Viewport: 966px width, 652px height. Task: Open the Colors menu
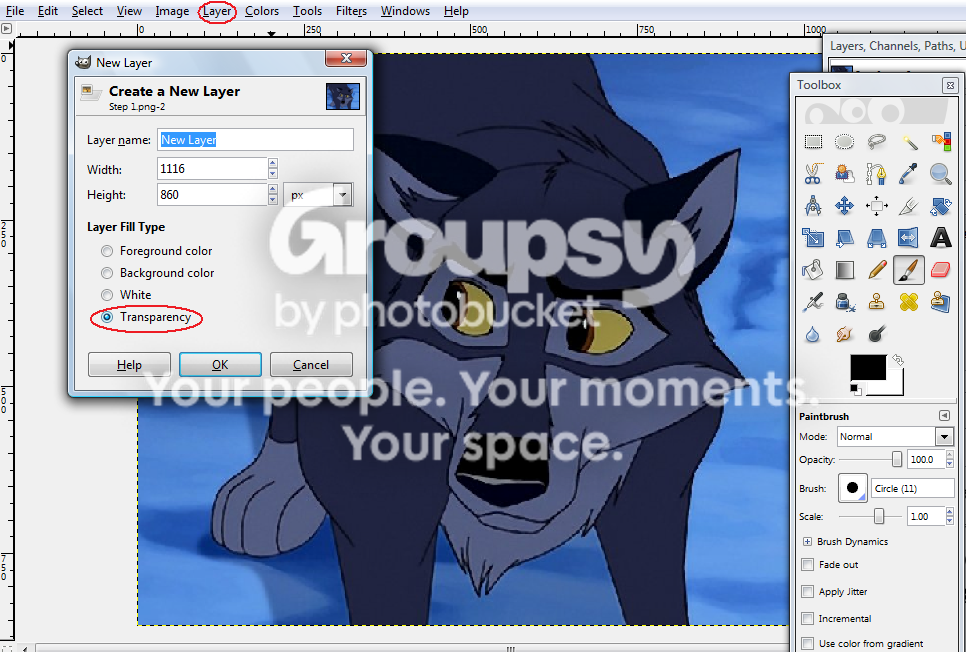(x=262, y=11)
